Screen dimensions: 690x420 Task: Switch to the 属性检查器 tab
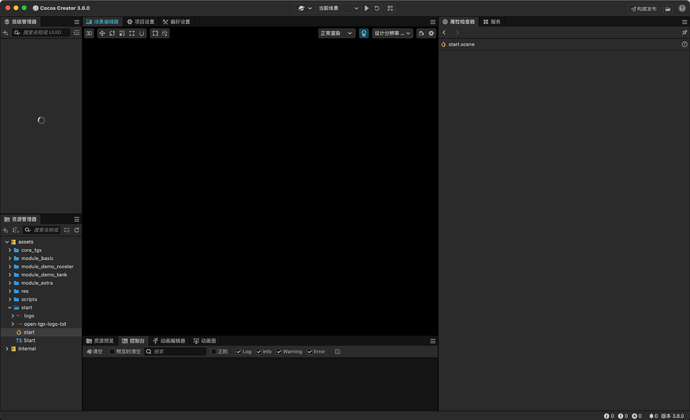459,22
